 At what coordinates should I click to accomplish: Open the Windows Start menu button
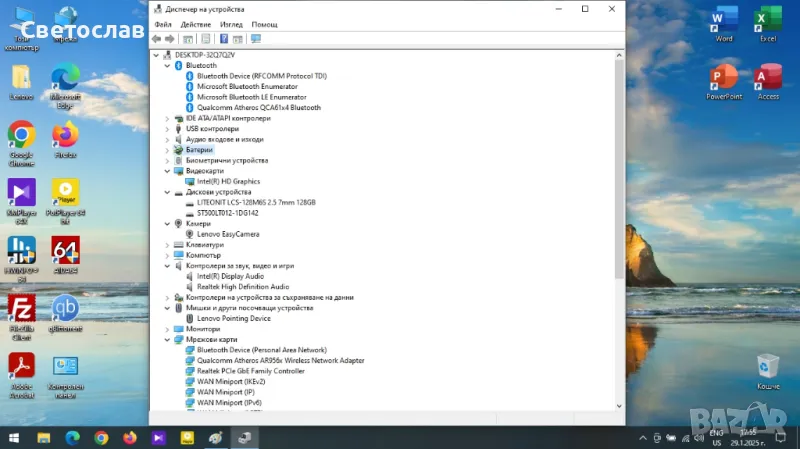[x=14, y=437]
